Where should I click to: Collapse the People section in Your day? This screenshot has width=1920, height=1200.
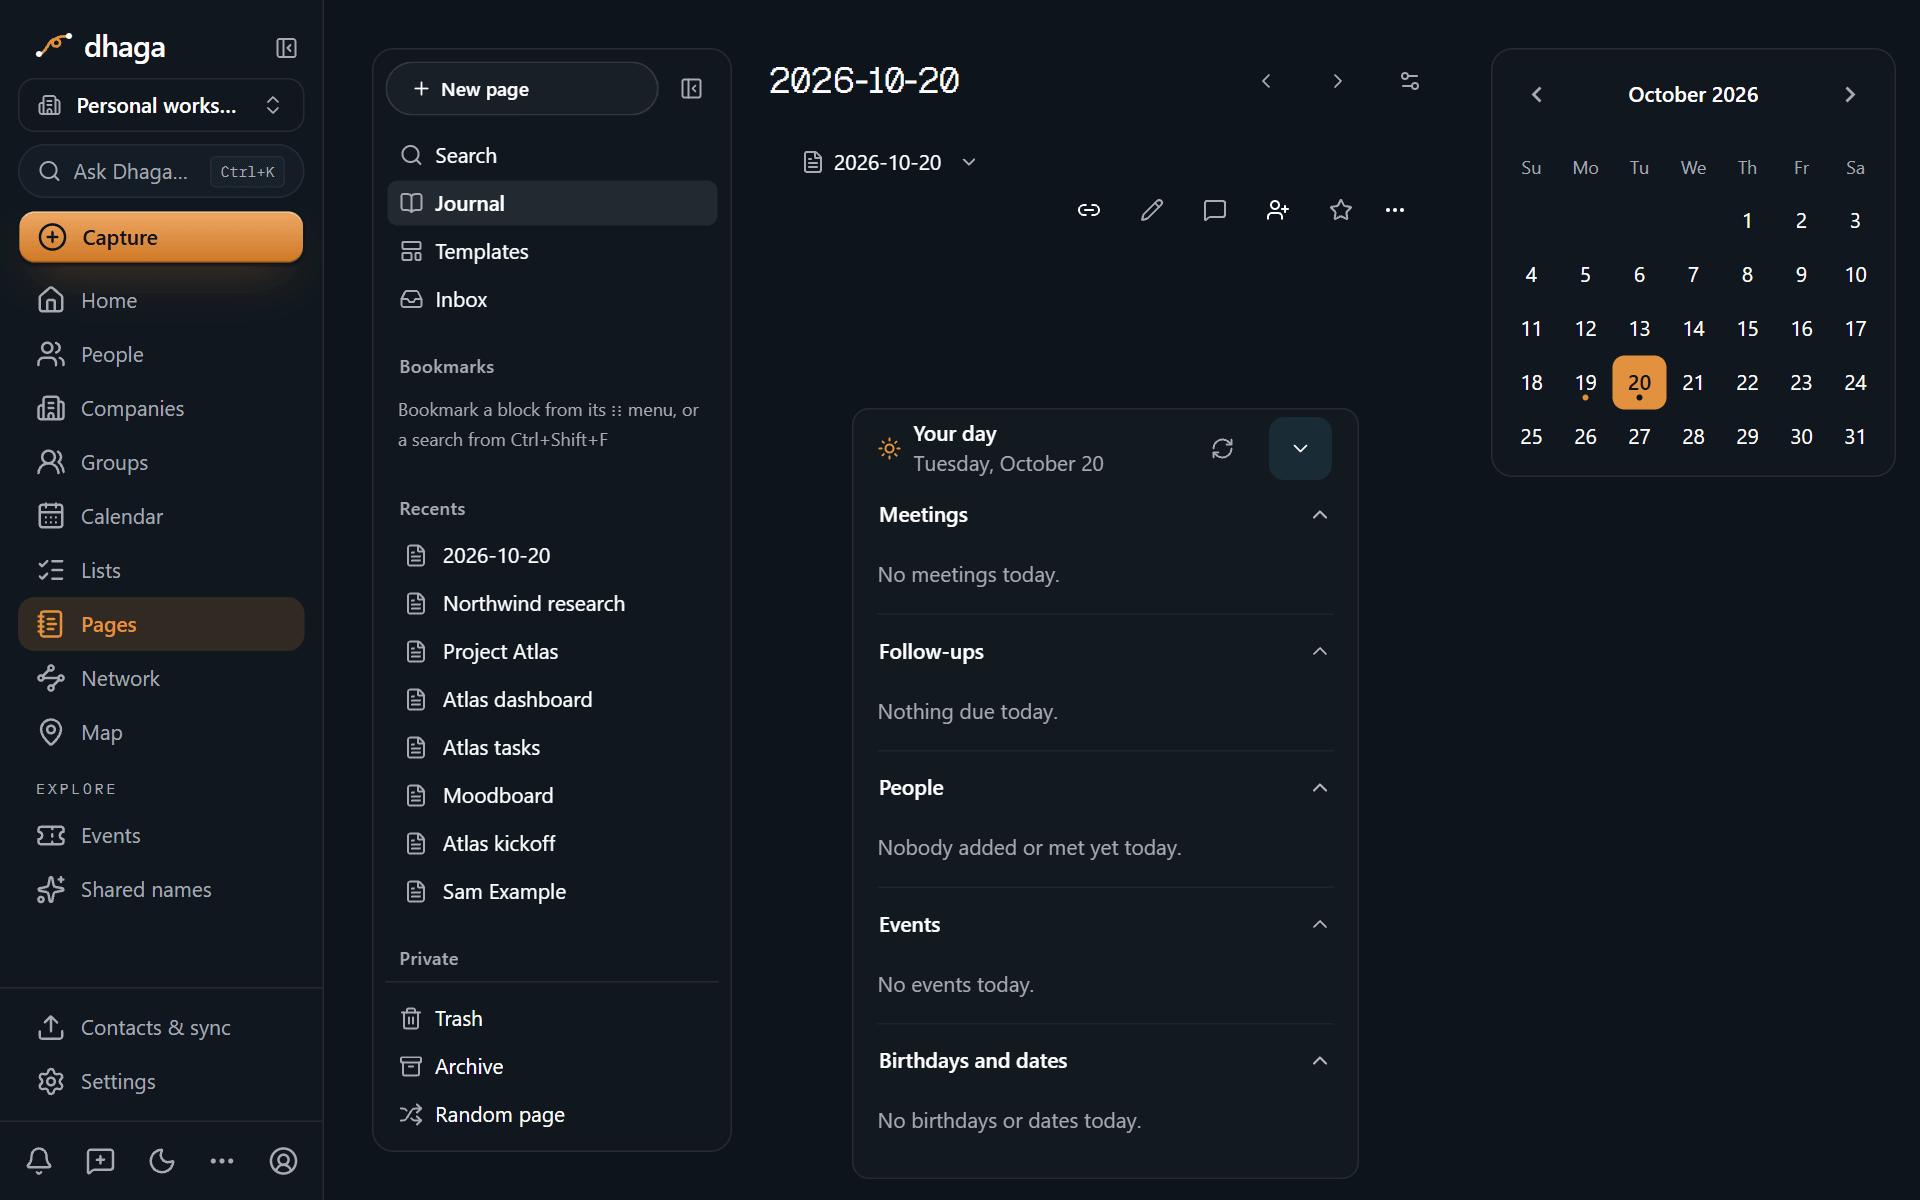pos(1320,788)
